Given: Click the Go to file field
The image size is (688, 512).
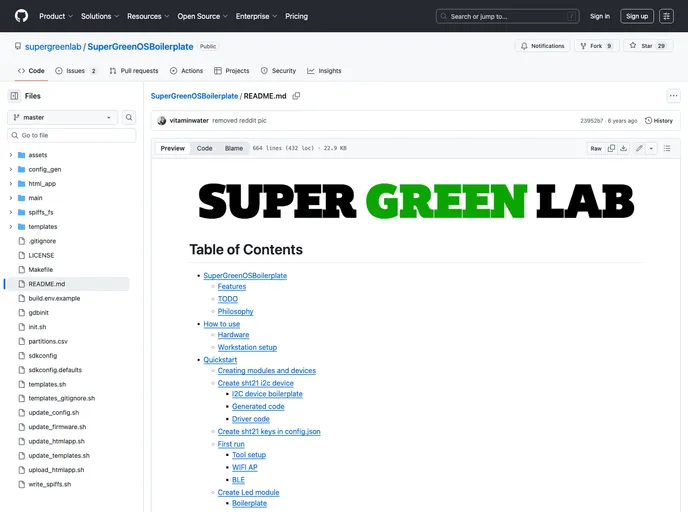Looking at the screenshot, I should click(72, 135).
